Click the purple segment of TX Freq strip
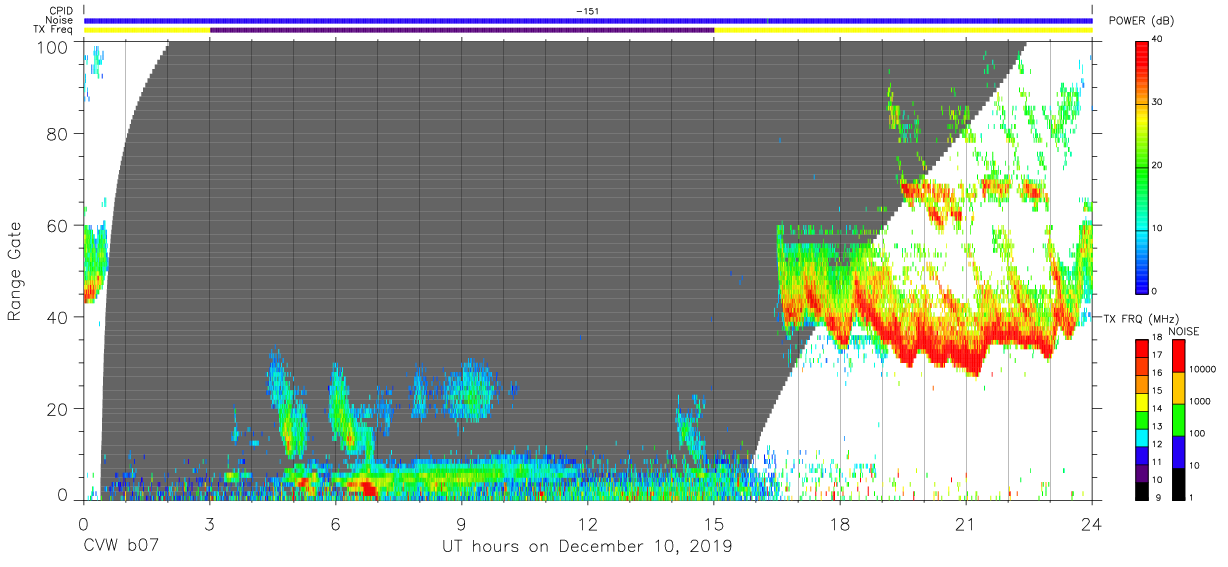The image size is (1228, 567). coord(462,30)
